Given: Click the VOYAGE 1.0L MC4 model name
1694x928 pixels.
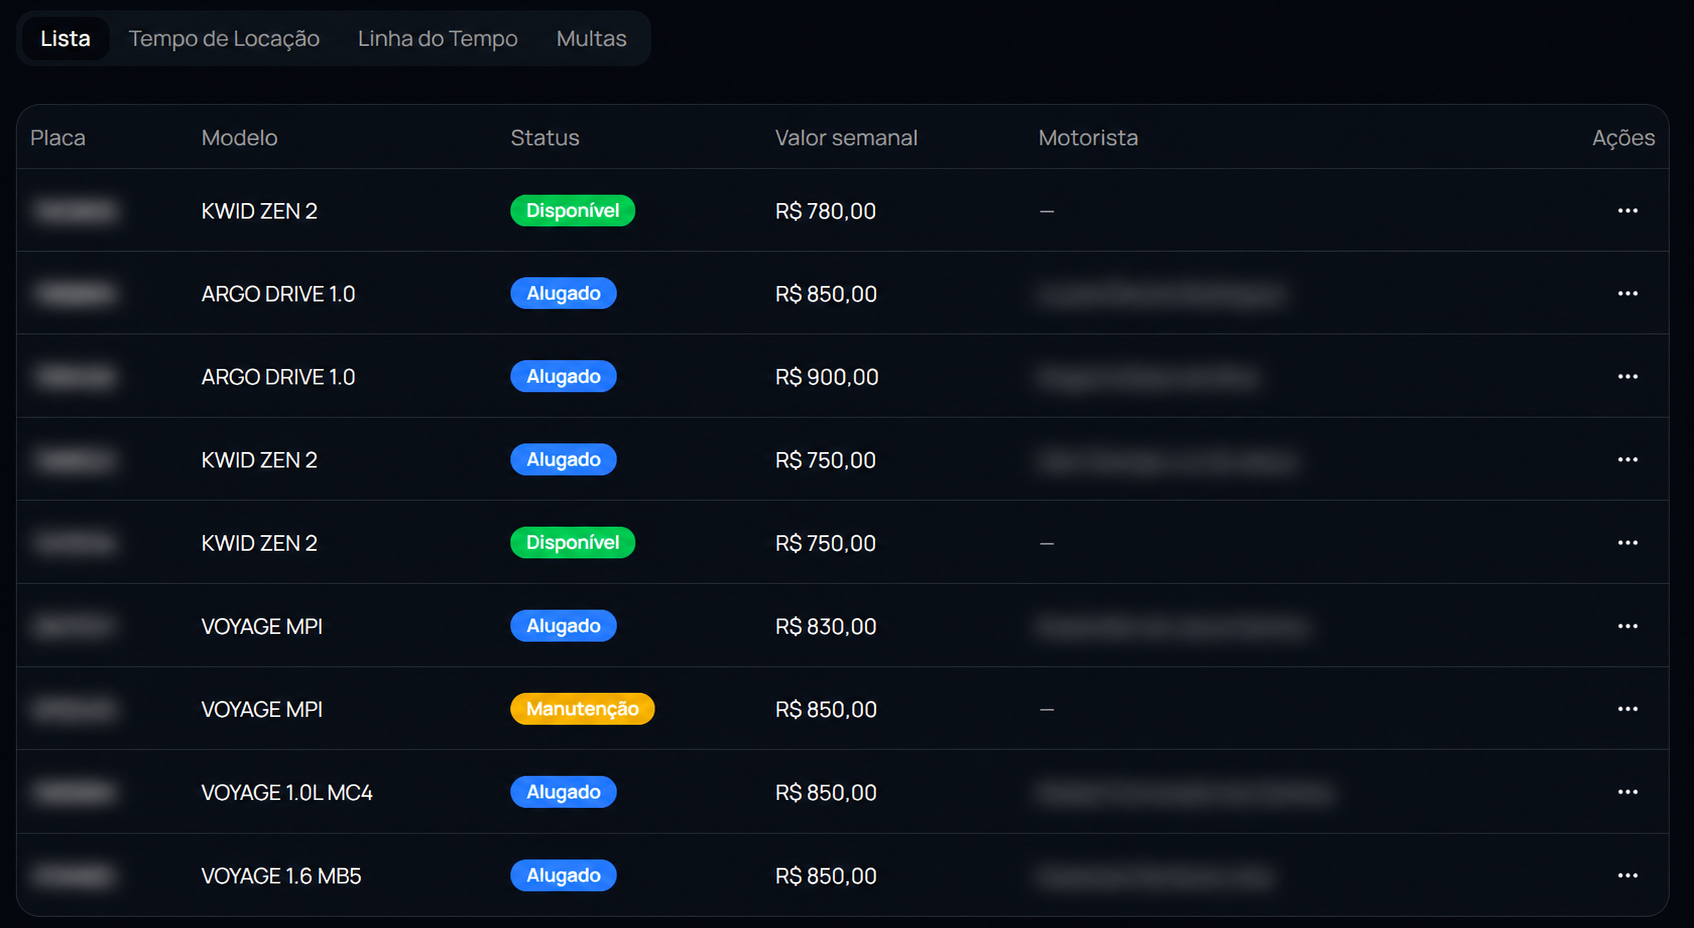Looking at the screenshot, I should pyautogui.click(x=287, y=793).
